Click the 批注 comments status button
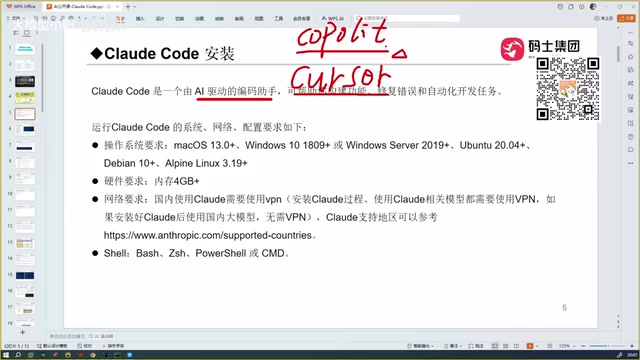The image size is (640, 360). pos(476,346)
